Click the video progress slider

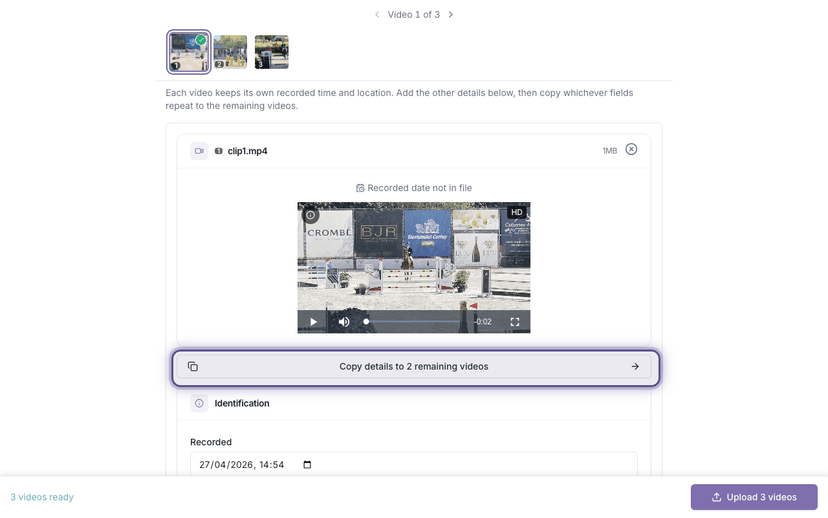[413, 322]
